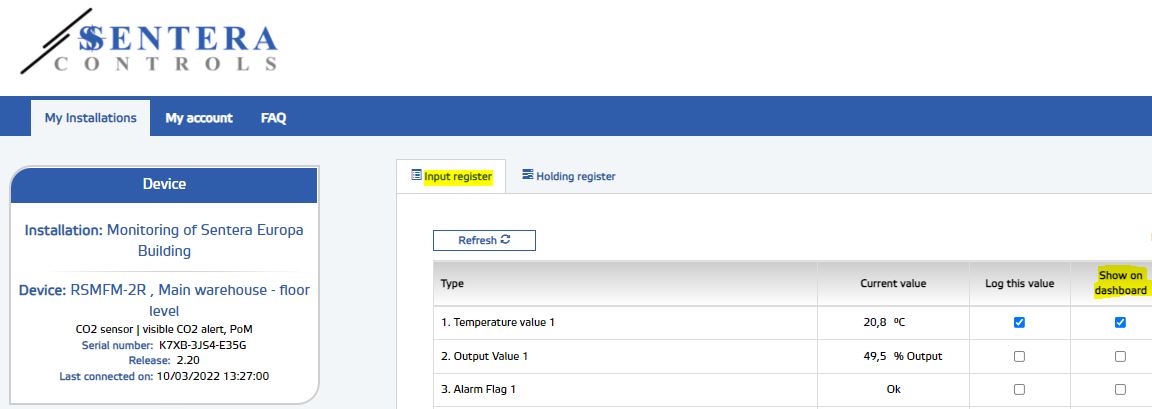The height and width of the screenshot is (409, 1152).
Task: Enable Log this value for Output Value 1
Action: pos(1019,356)
